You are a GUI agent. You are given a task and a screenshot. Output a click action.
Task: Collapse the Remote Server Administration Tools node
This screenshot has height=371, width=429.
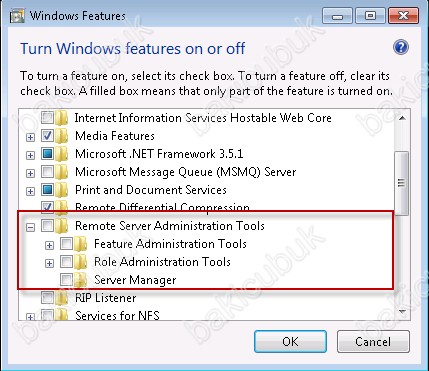[x=31, y=227]
